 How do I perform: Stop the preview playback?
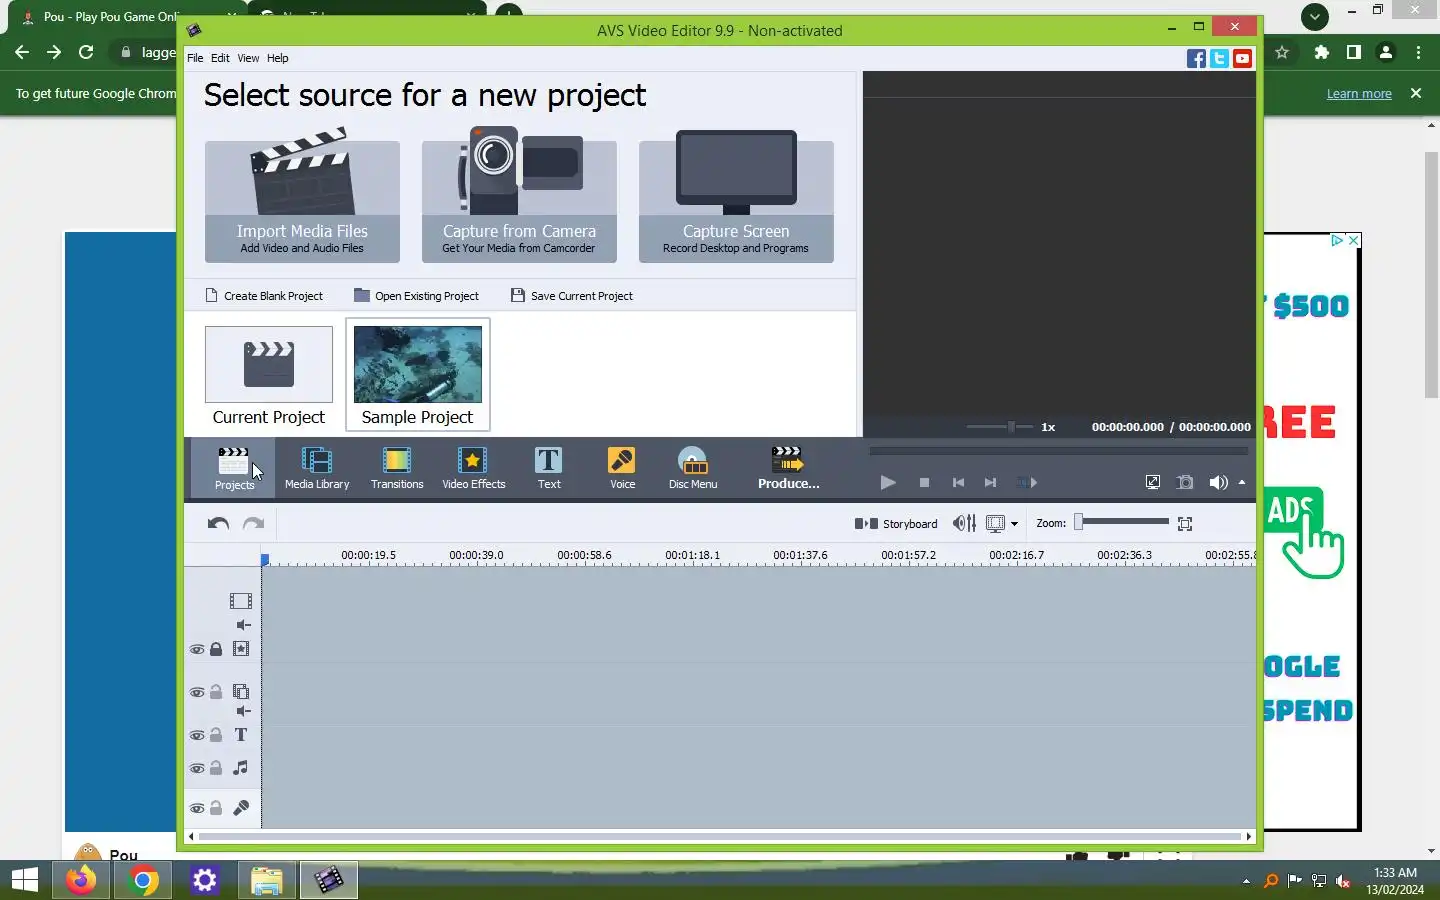(x=924, y=482)
